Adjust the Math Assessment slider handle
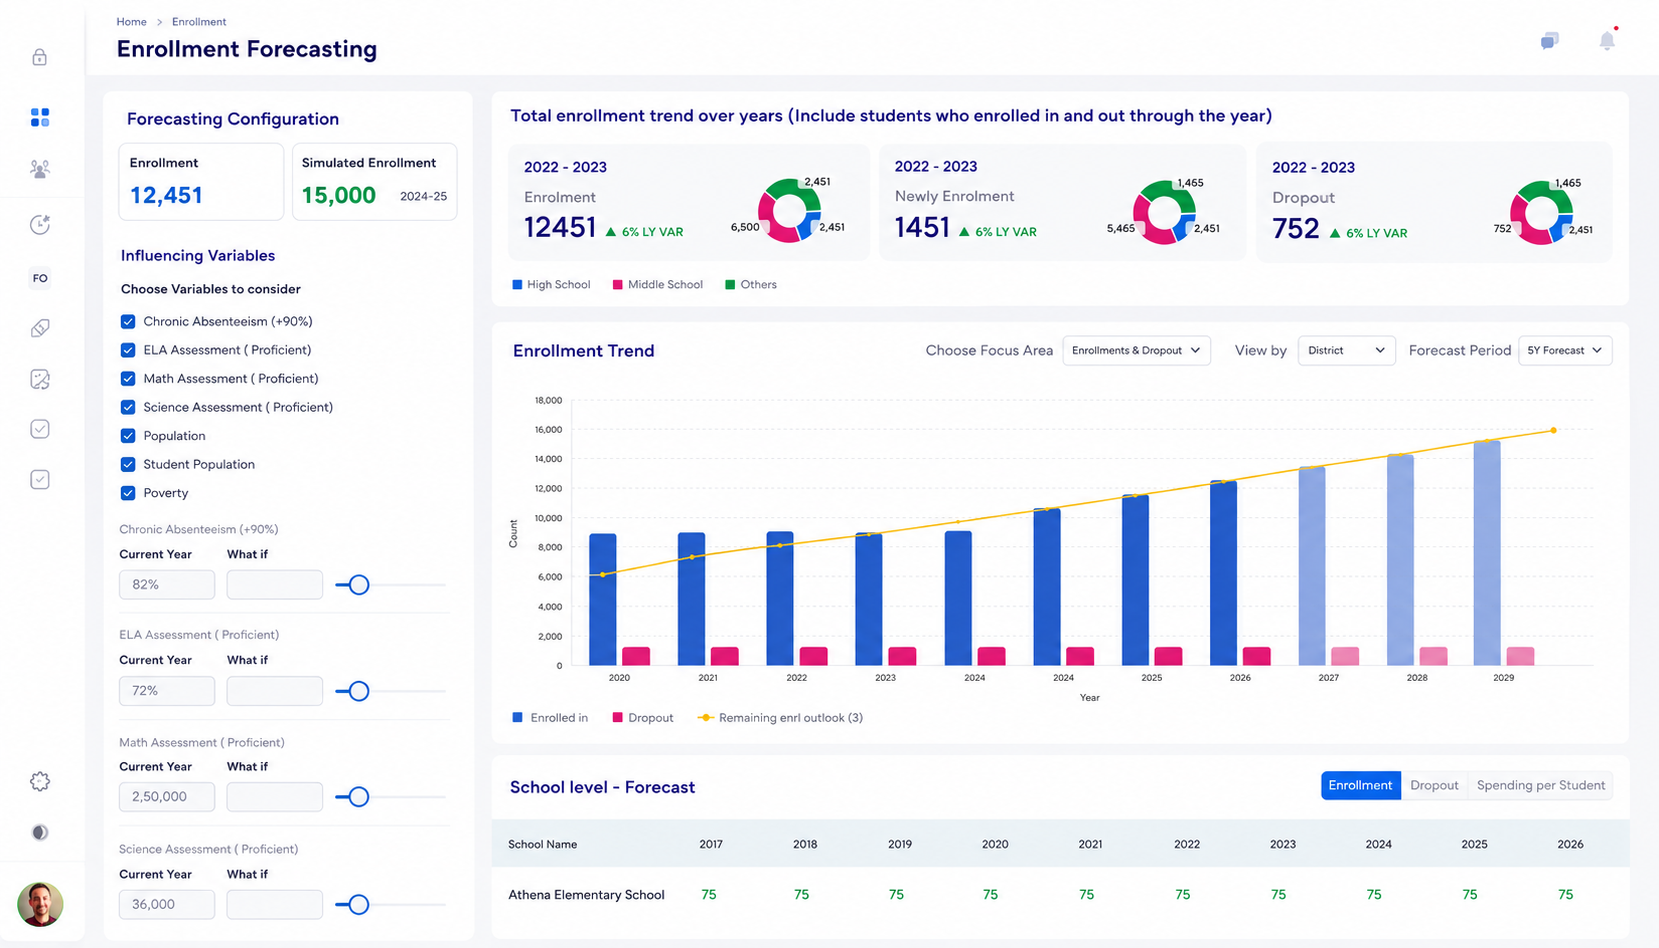 [x=358, y=797]
